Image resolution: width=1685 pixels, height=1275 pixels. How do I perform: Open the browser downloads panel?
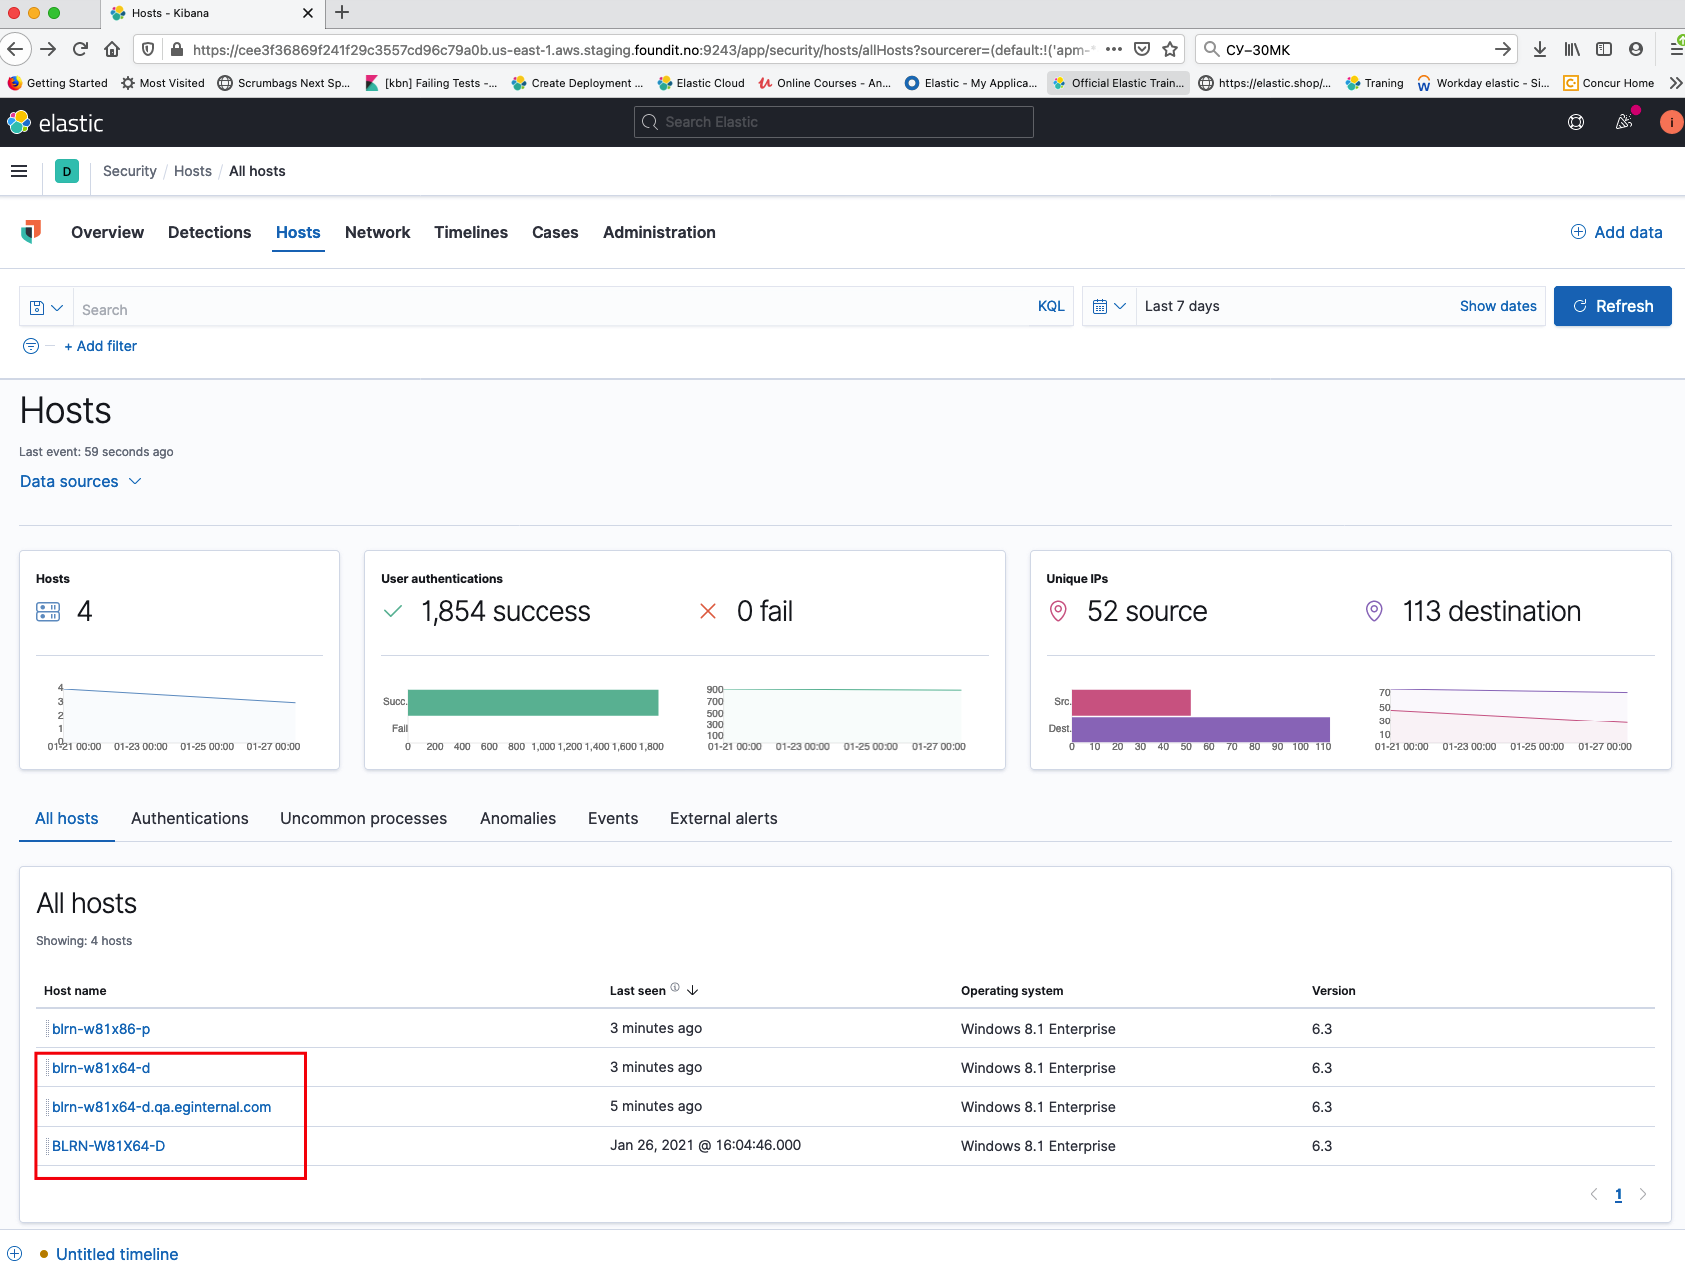pos(1540,49)
